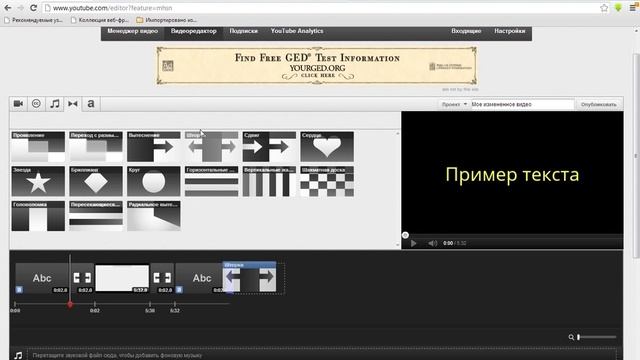
Task: Open the Проект dropdown
Action: click(454, 104)
